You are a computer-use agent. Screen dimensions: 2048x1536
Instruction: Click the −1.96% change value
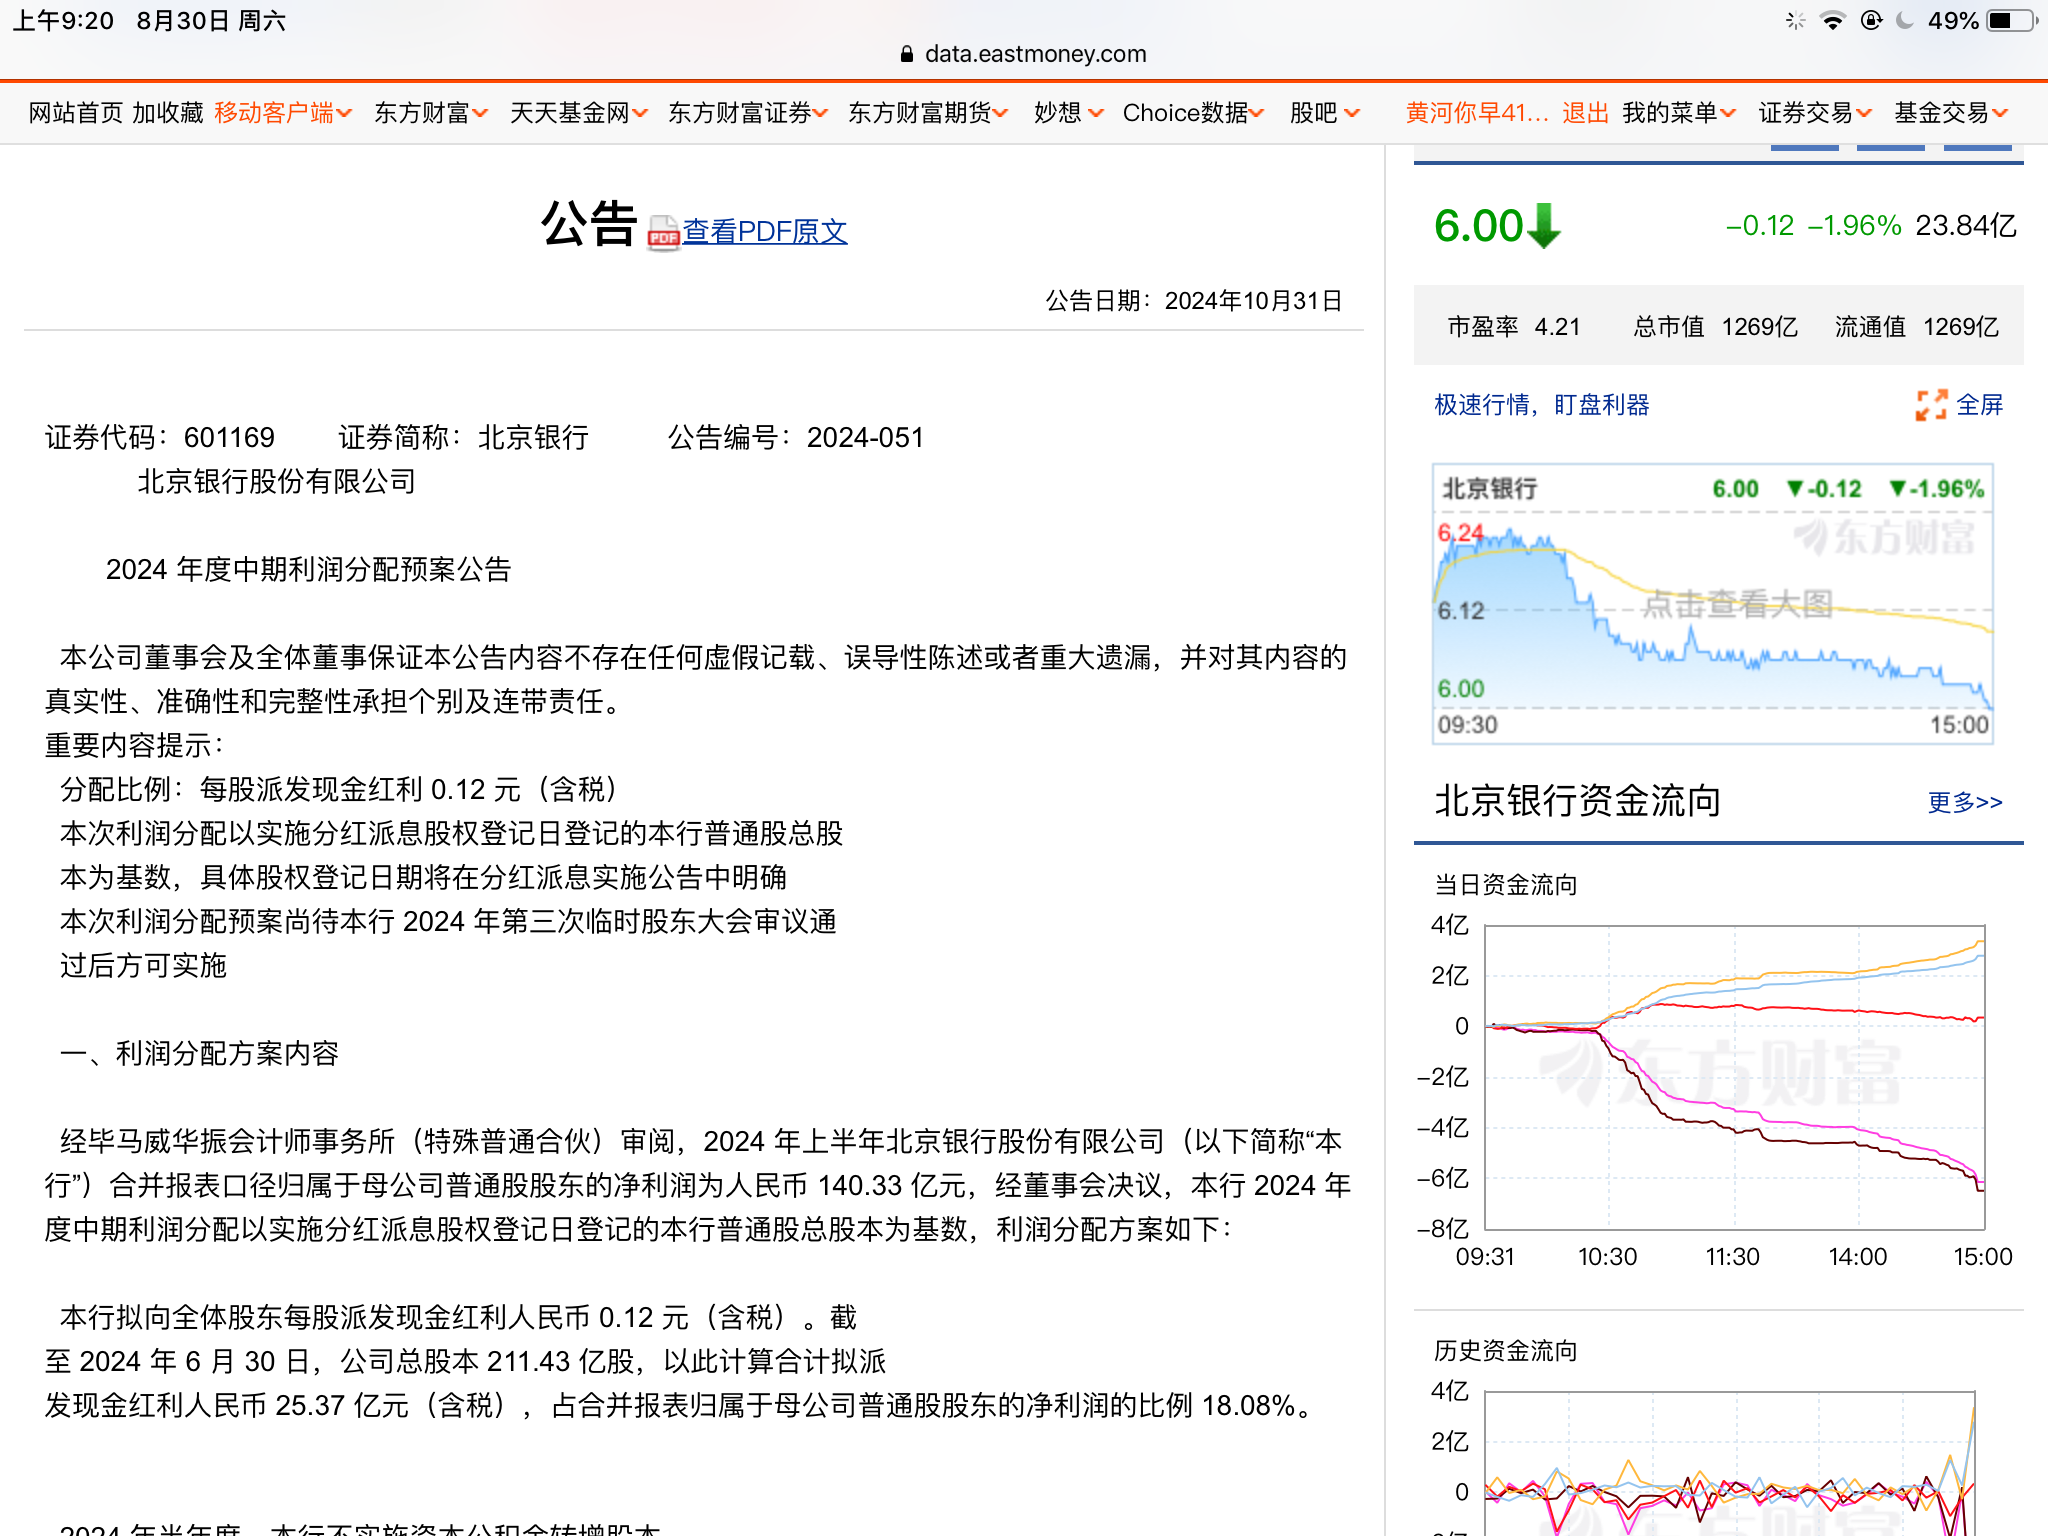tap(1855, 226)
